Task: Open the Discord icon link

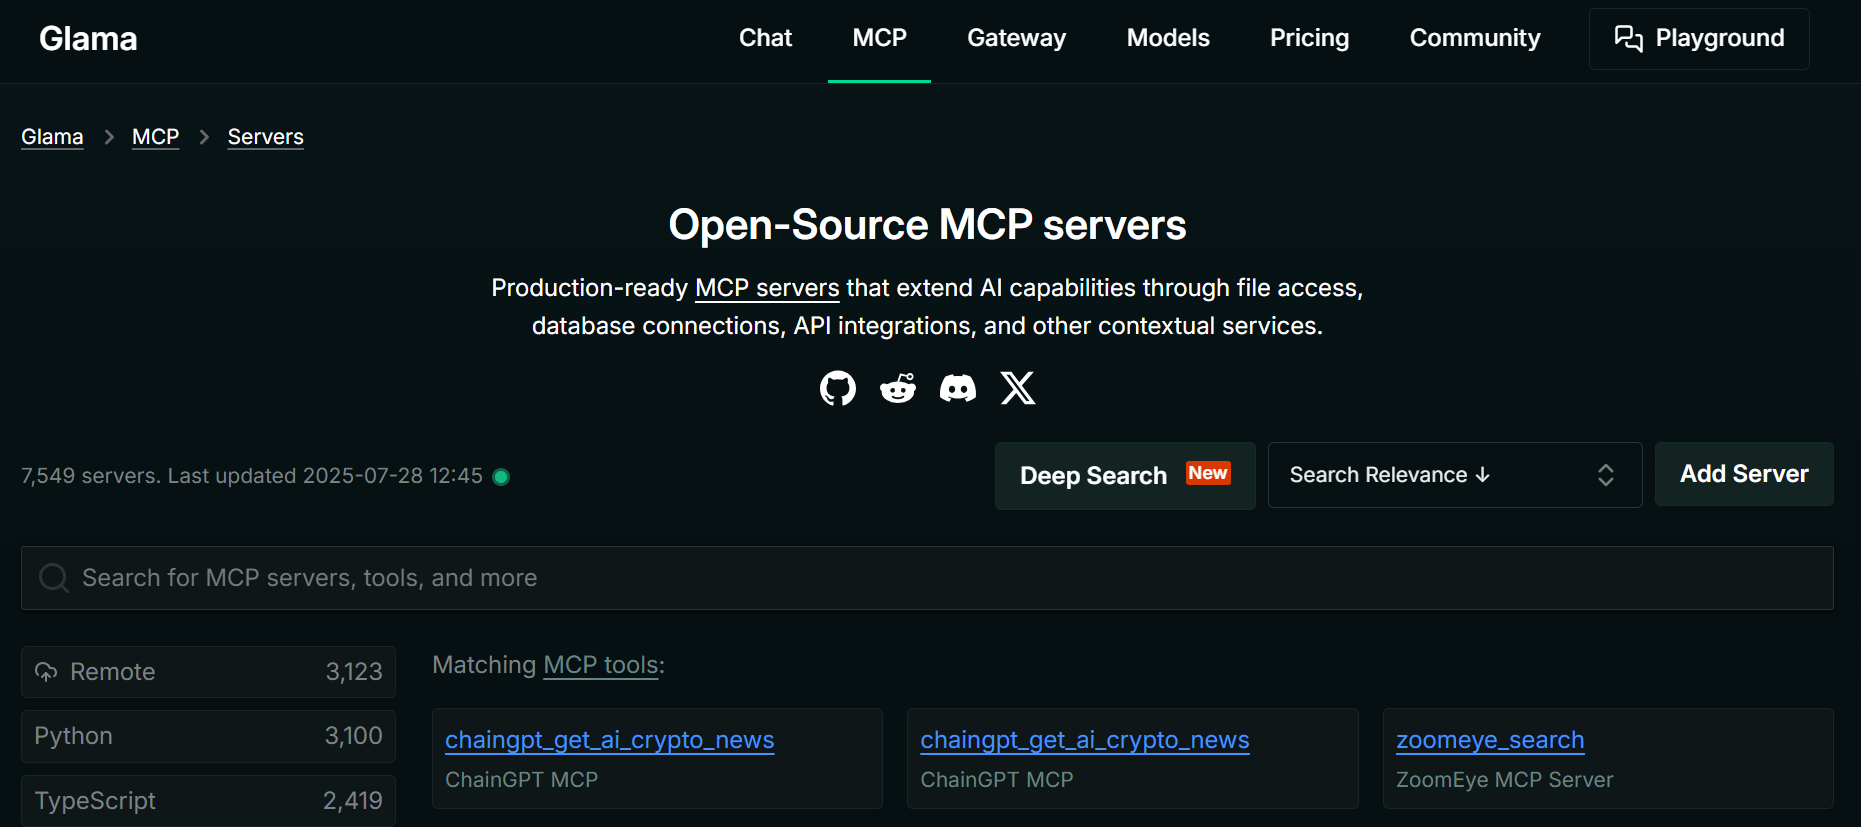Action: [957, 388]
